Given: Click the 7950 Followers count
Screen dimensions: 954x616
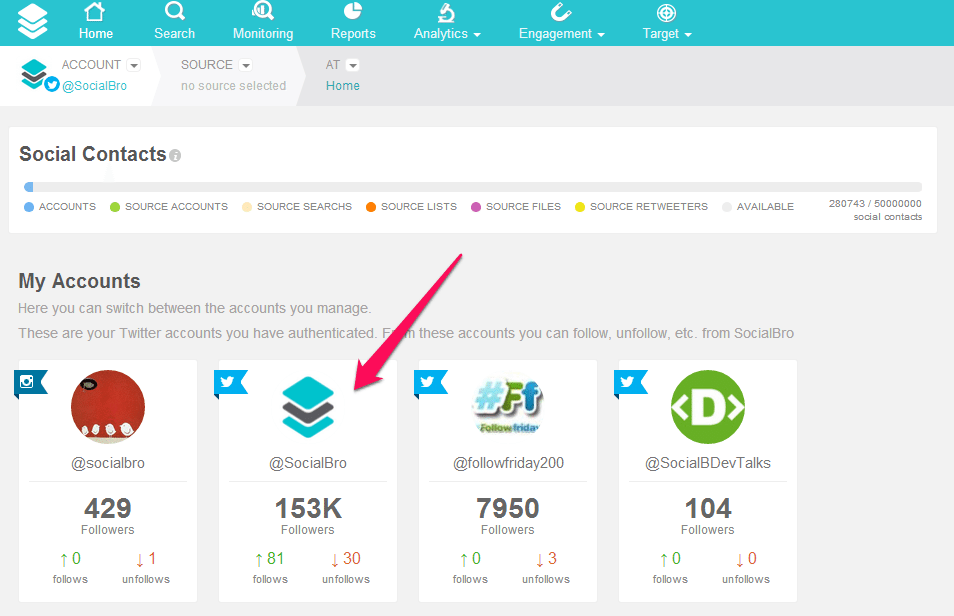Looking at the screenshot, I should 507,508.
